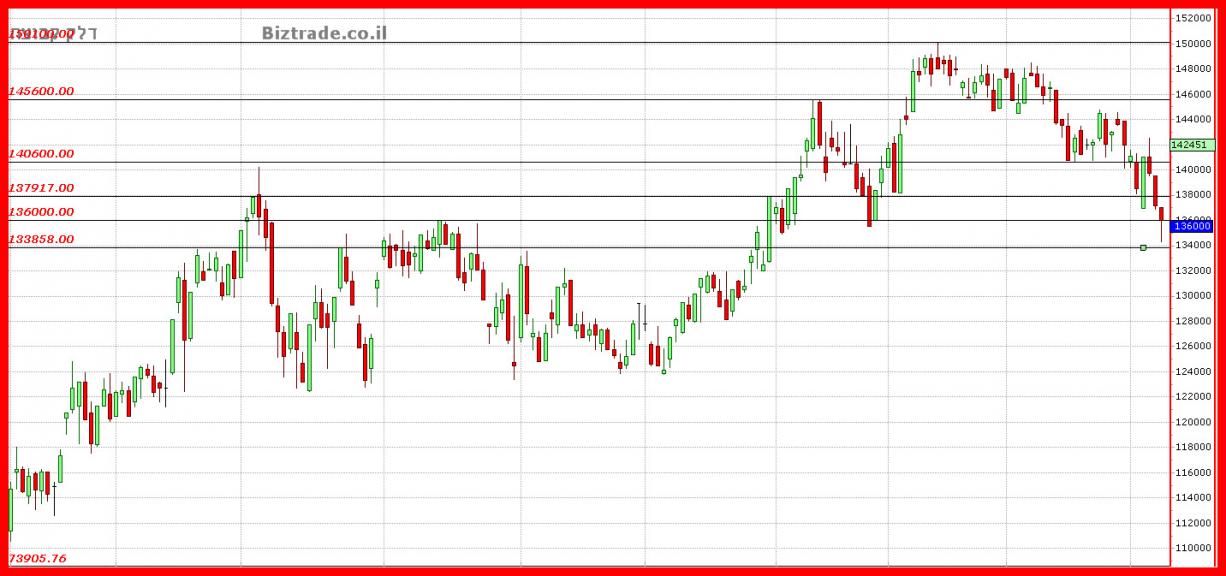Select the 145600.00 level label
Image resolution: width=1226 pixels, height=576 pixels.
(x=42, y=91)
